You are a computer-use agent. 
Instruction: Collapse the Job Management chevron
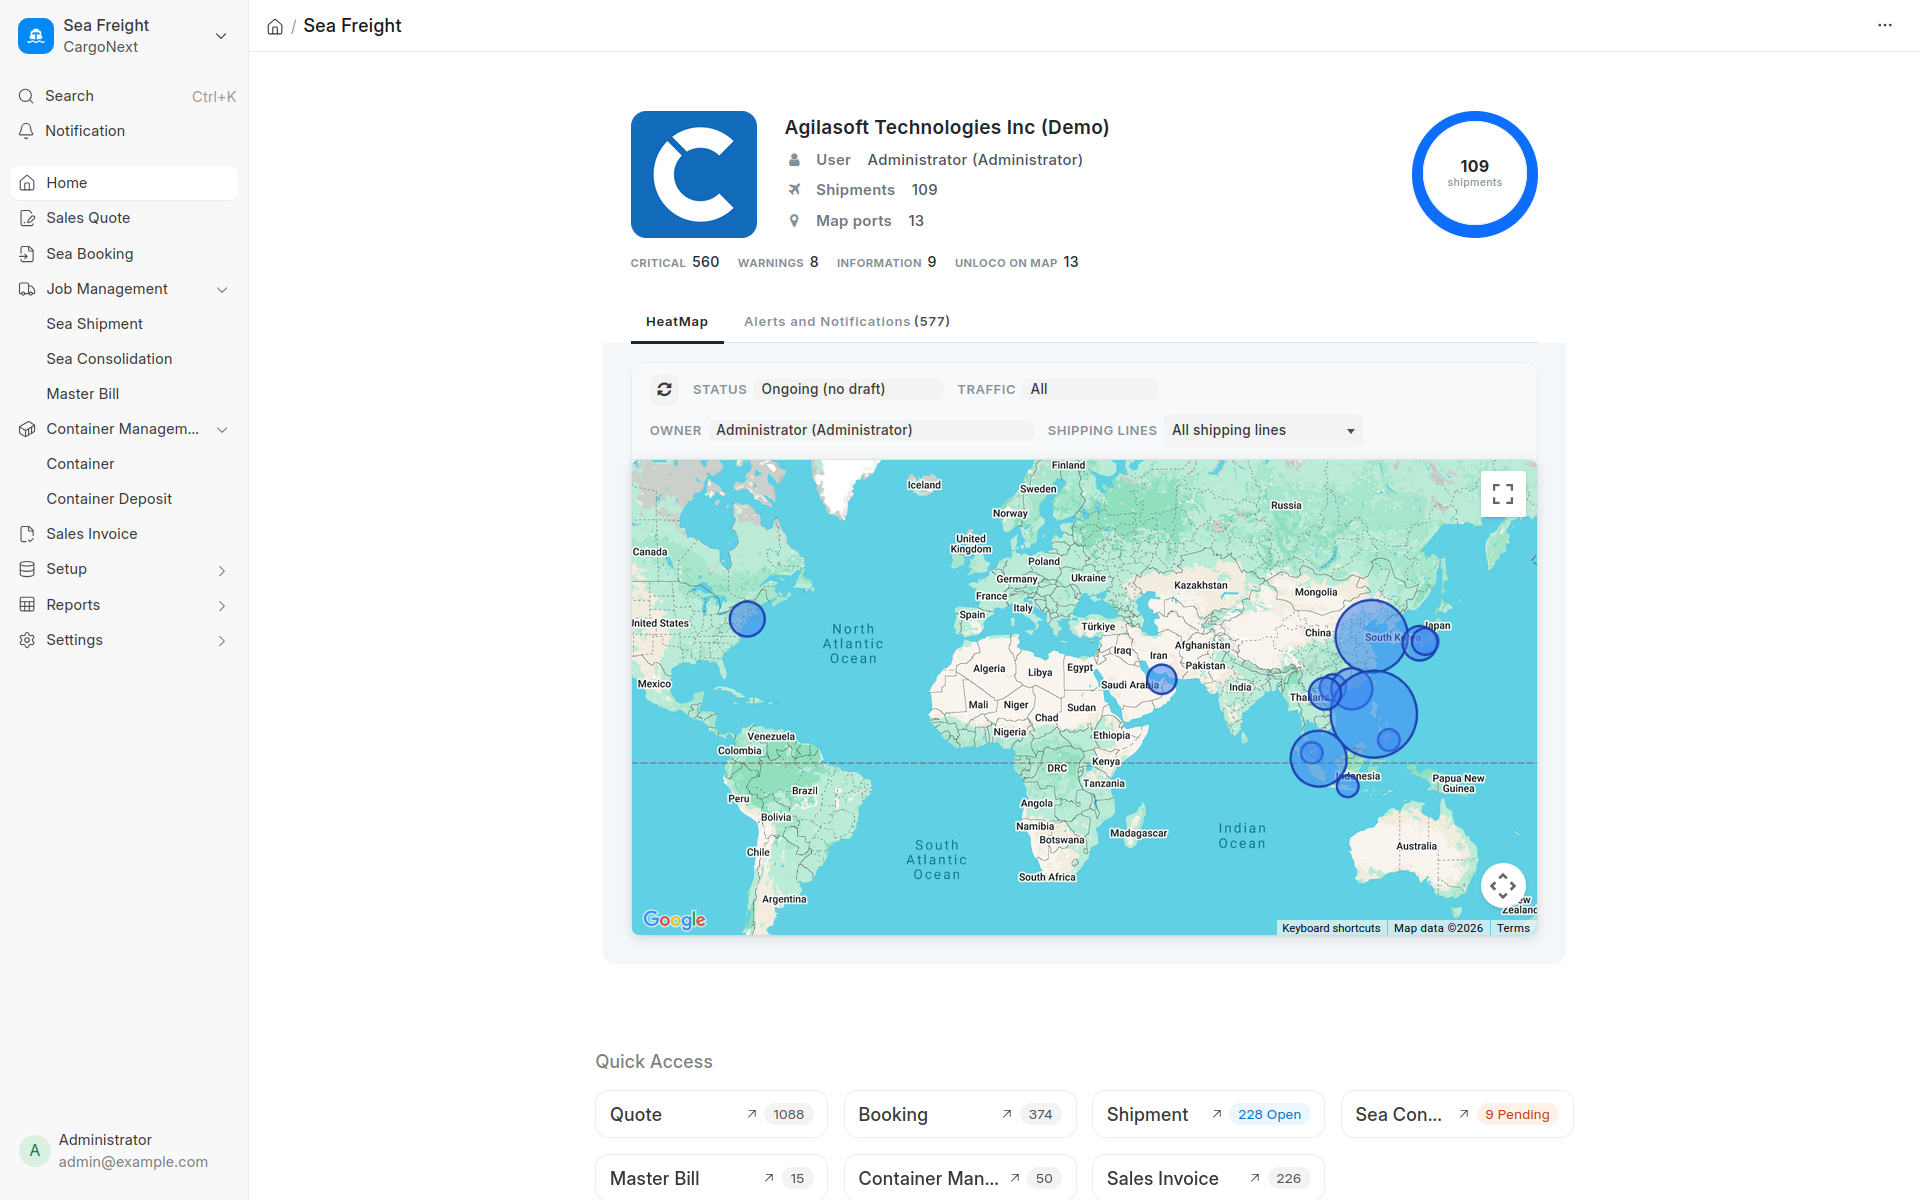222,290
